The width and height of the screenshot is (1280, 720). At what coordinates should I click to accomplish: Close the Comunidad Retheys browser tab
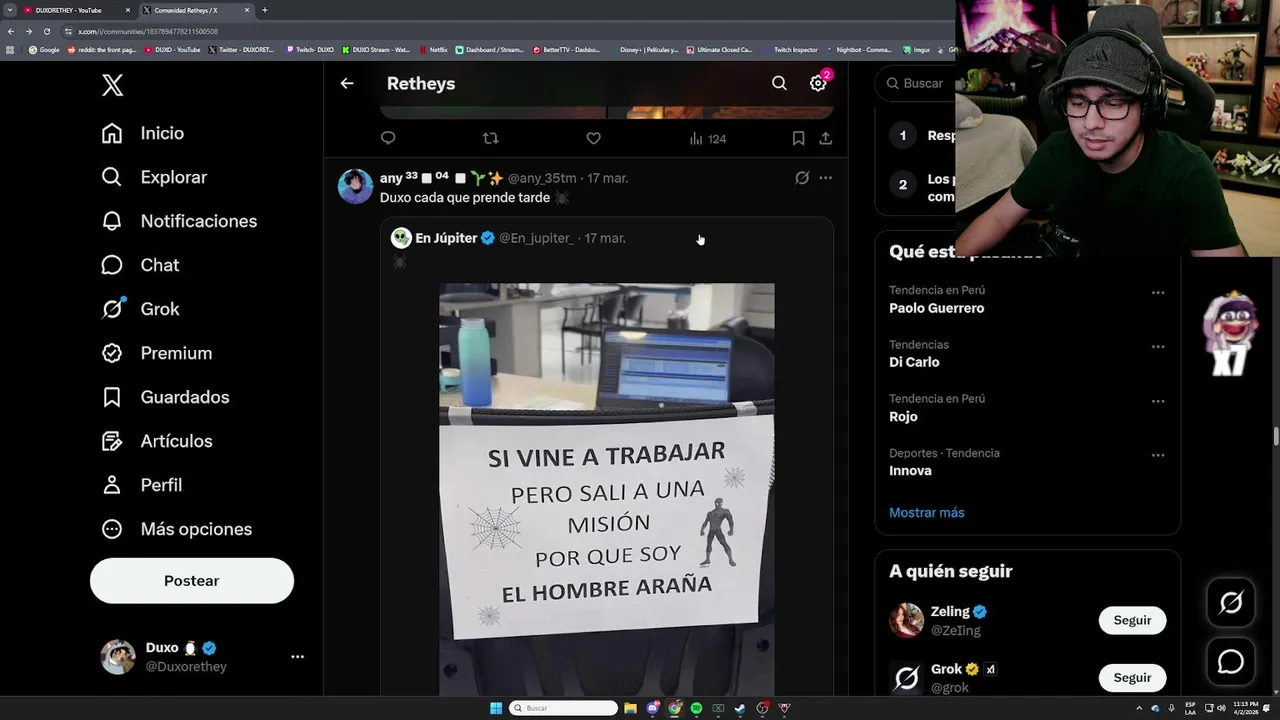click(247, 10)
